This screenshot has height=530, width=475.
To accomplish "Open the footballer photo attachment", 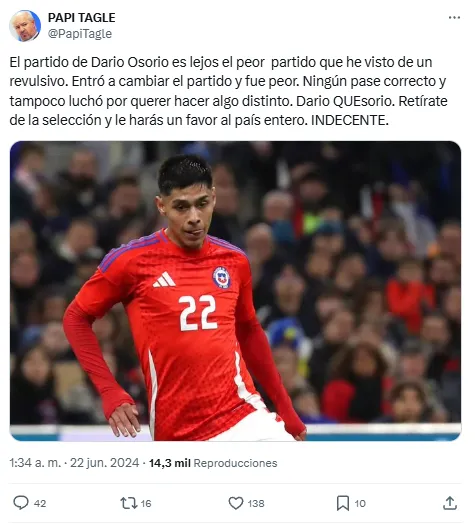I will (235, 291).
